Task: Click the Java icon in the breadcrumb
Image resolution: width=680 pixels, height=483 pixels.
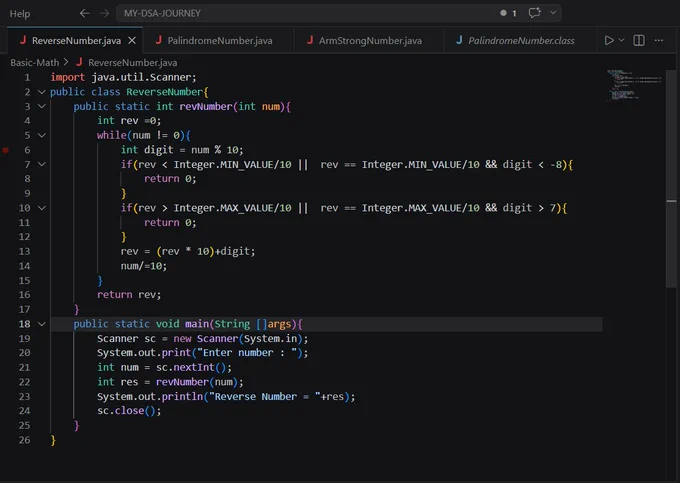Action: coord(79,62)
